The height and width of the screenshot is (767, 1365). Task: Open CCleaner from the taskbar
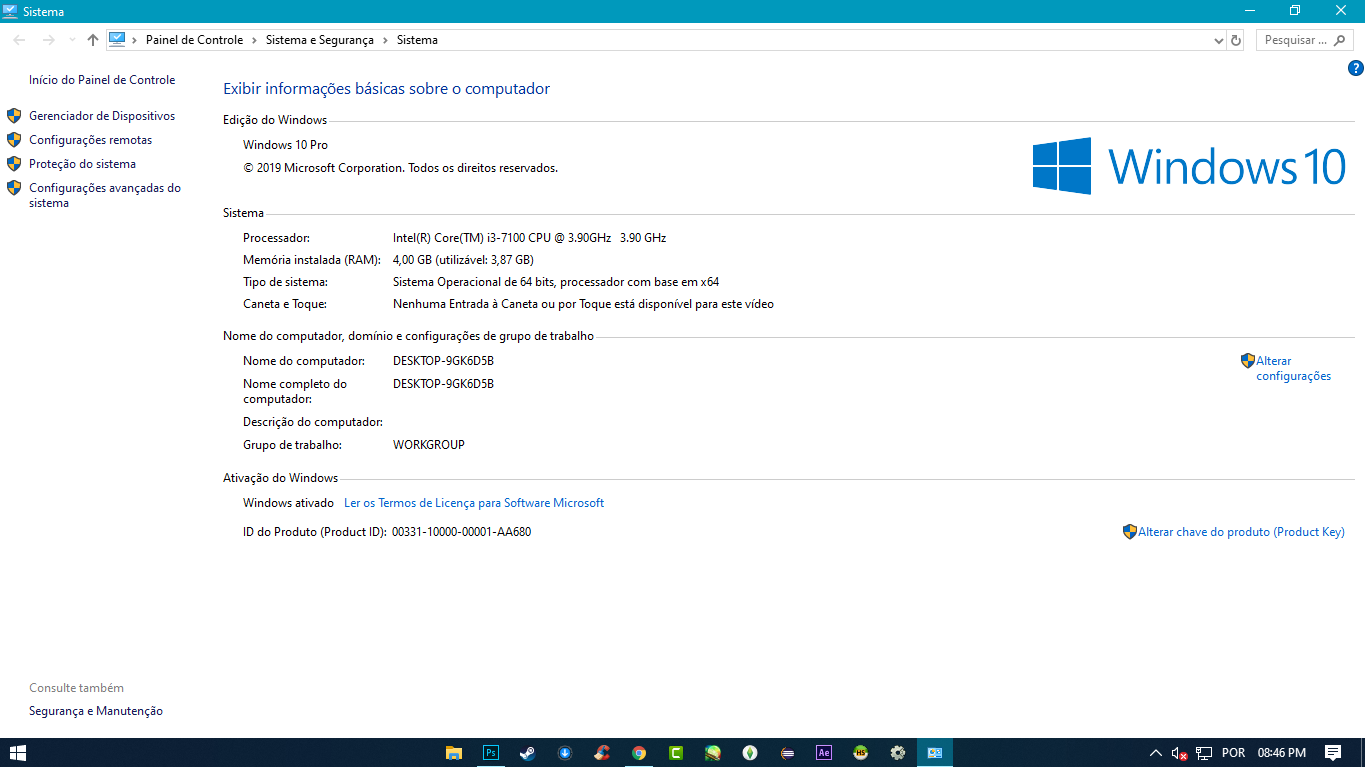(601, 753)
